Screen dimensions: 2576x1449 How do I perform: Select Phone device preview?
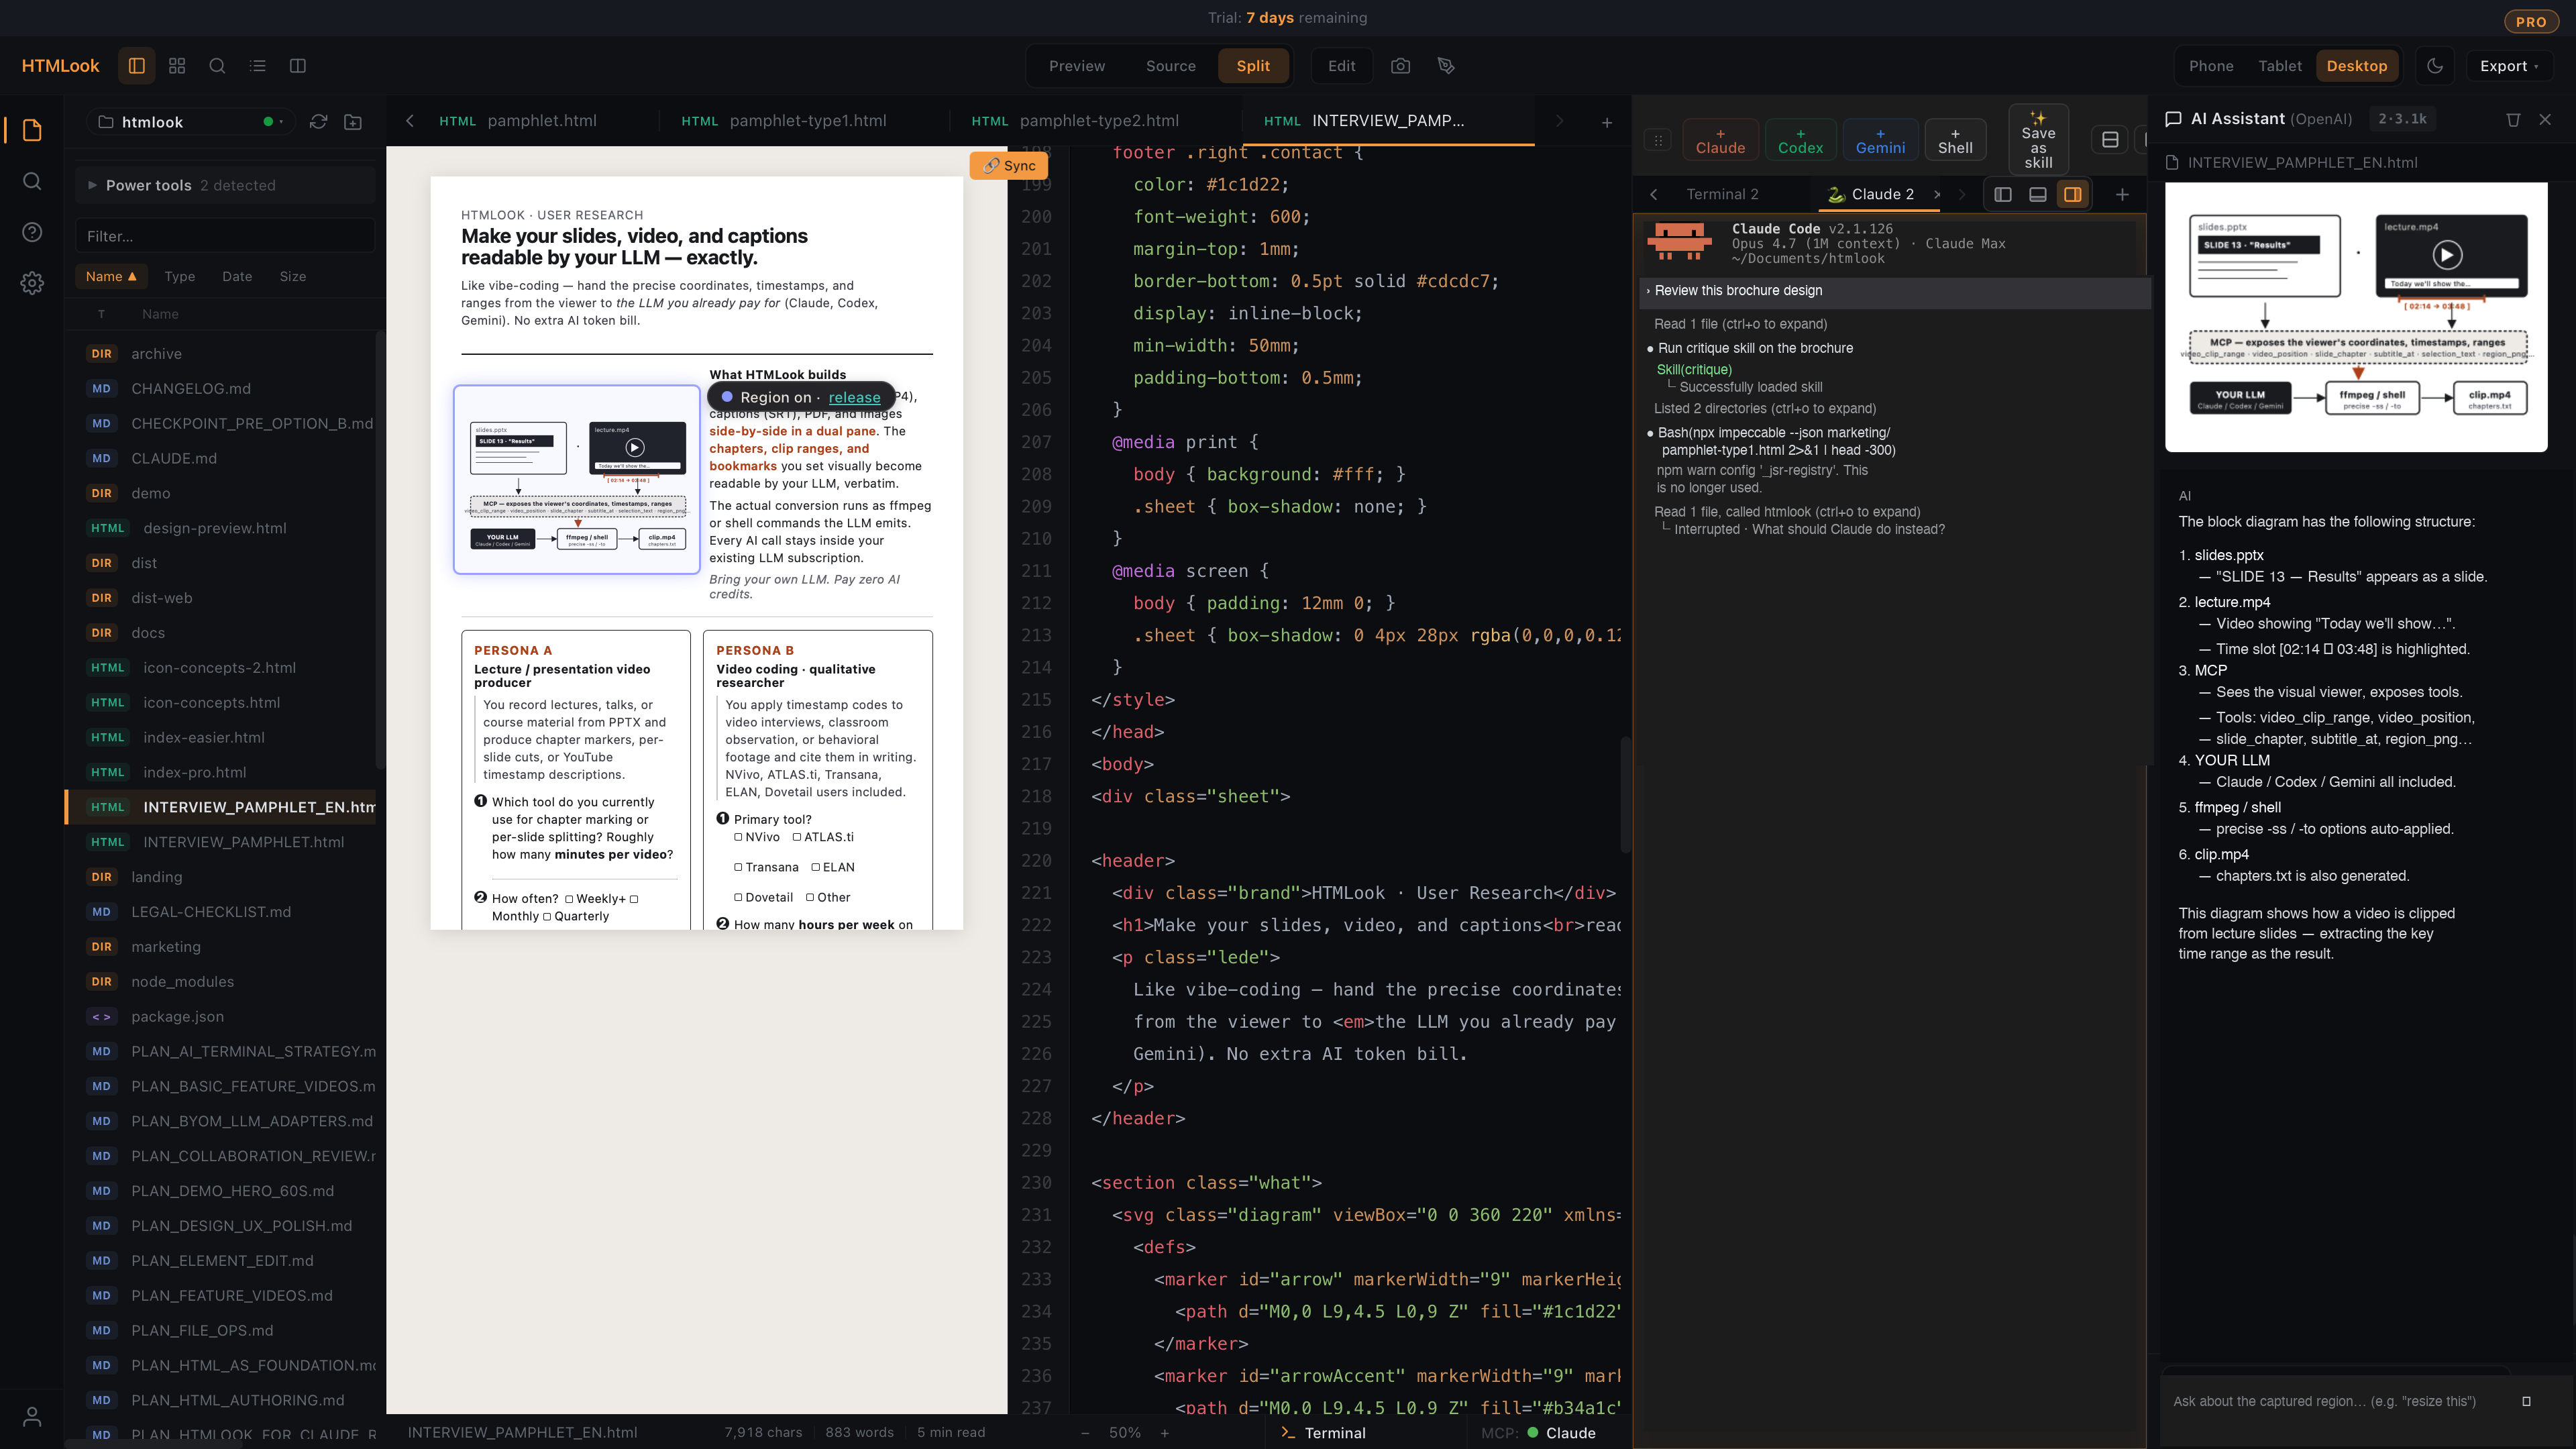tap(2211, 66)
